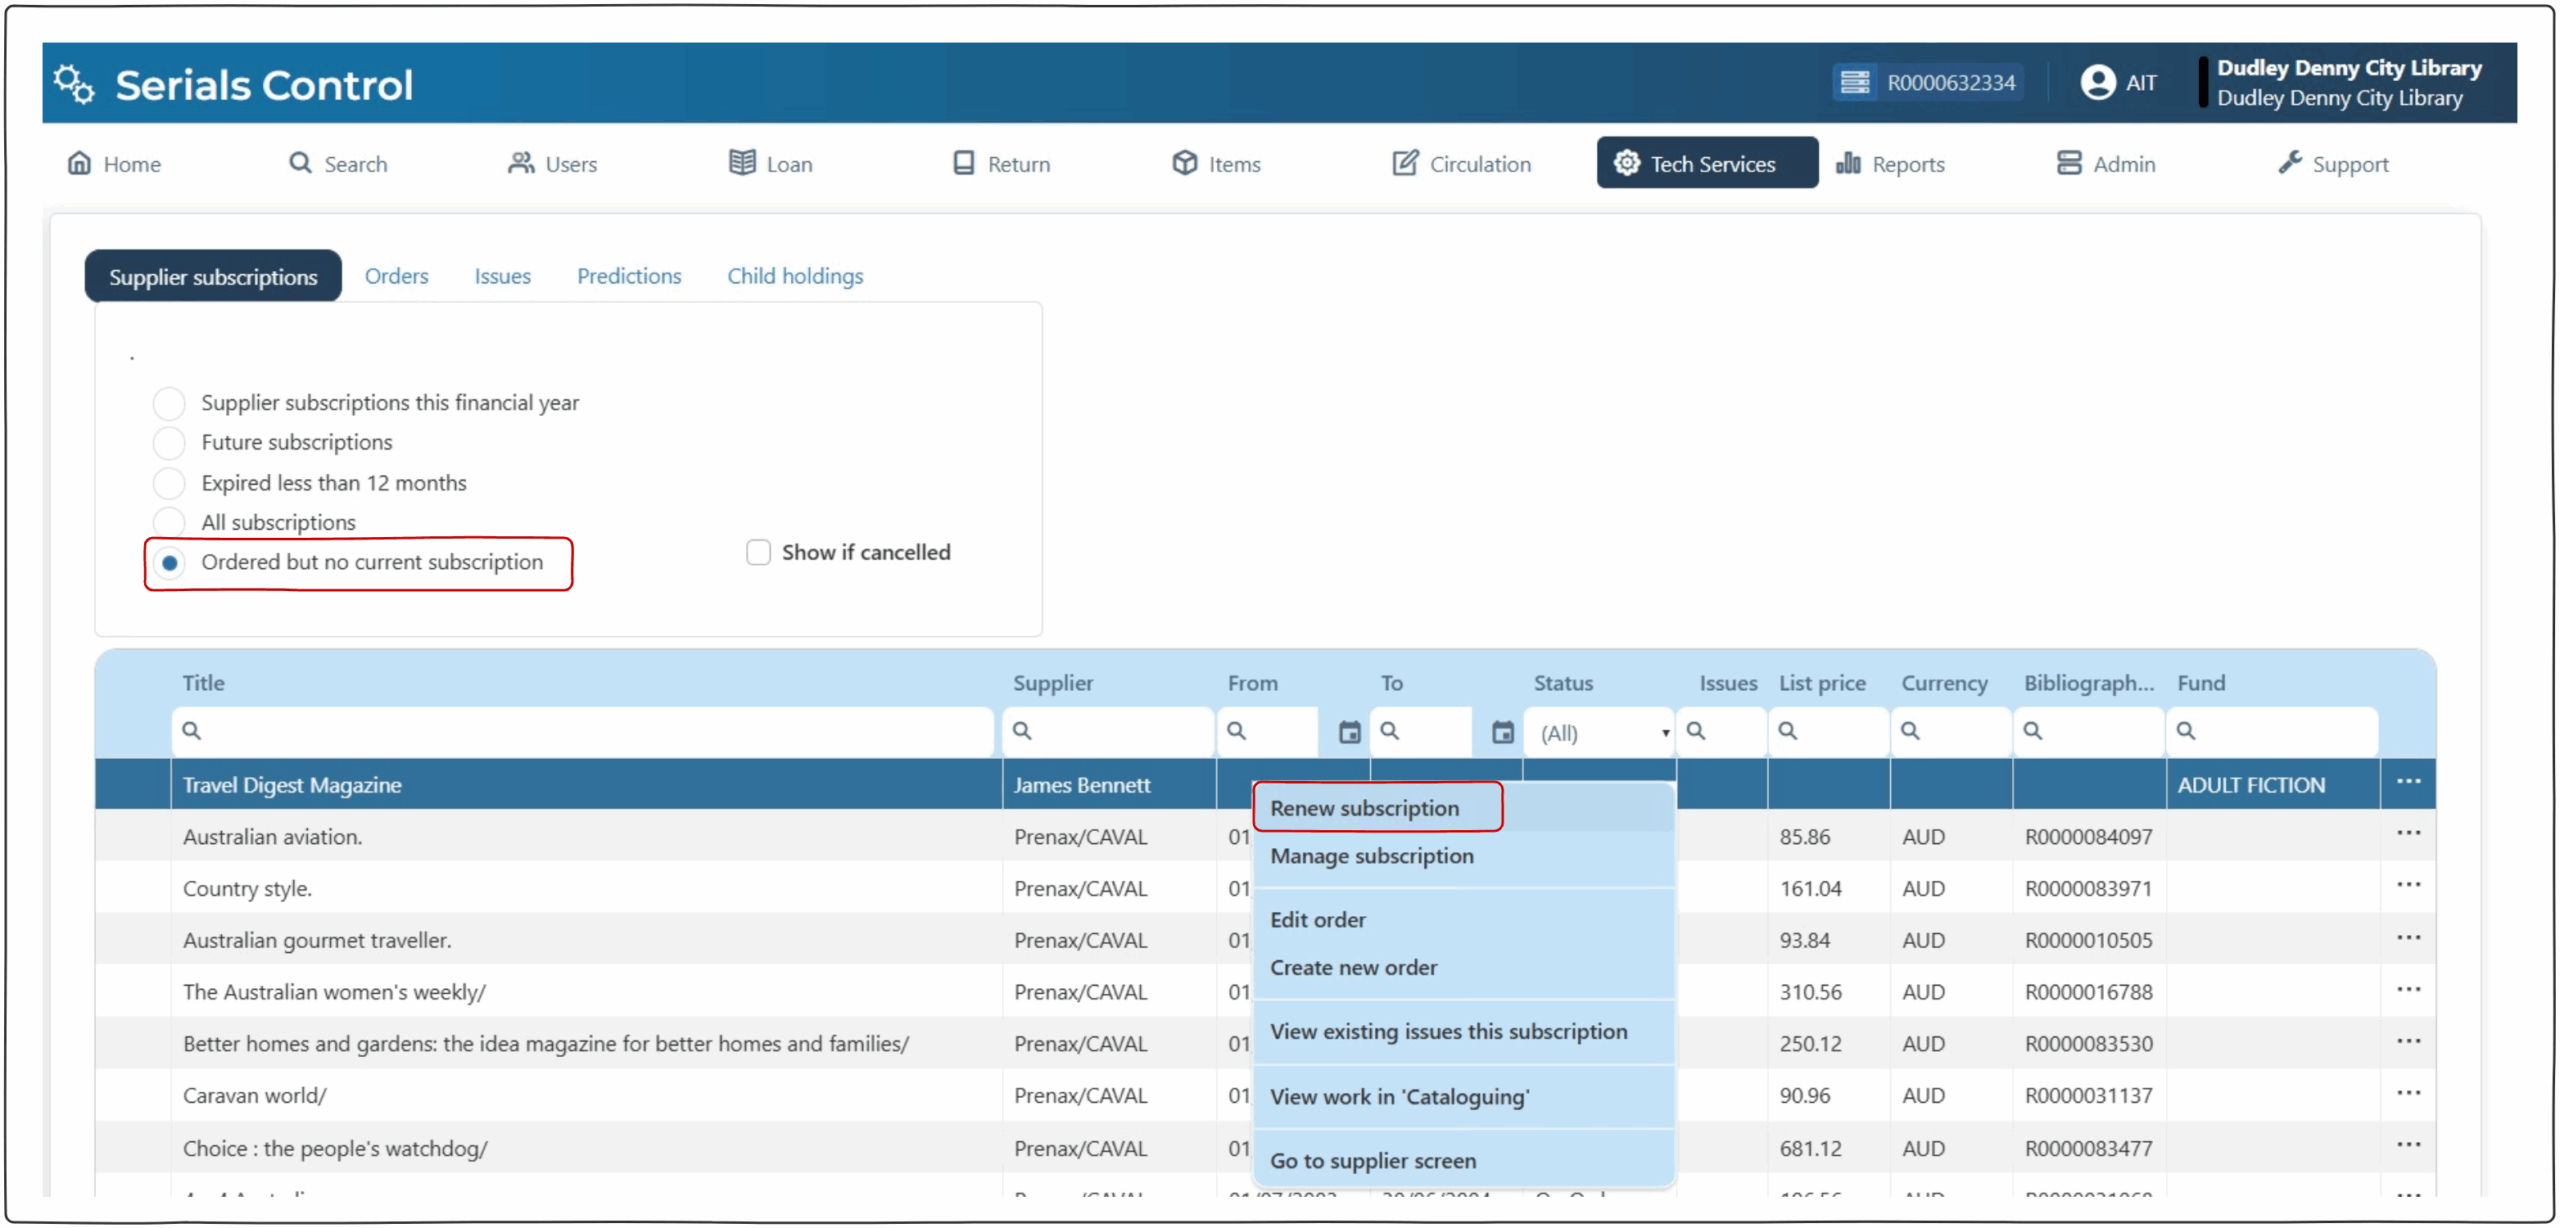Image resolution: width=2560 pixels, height=1228 pixels.
Task: Select Go to supplier screen option
Action: [1372, 1161]
